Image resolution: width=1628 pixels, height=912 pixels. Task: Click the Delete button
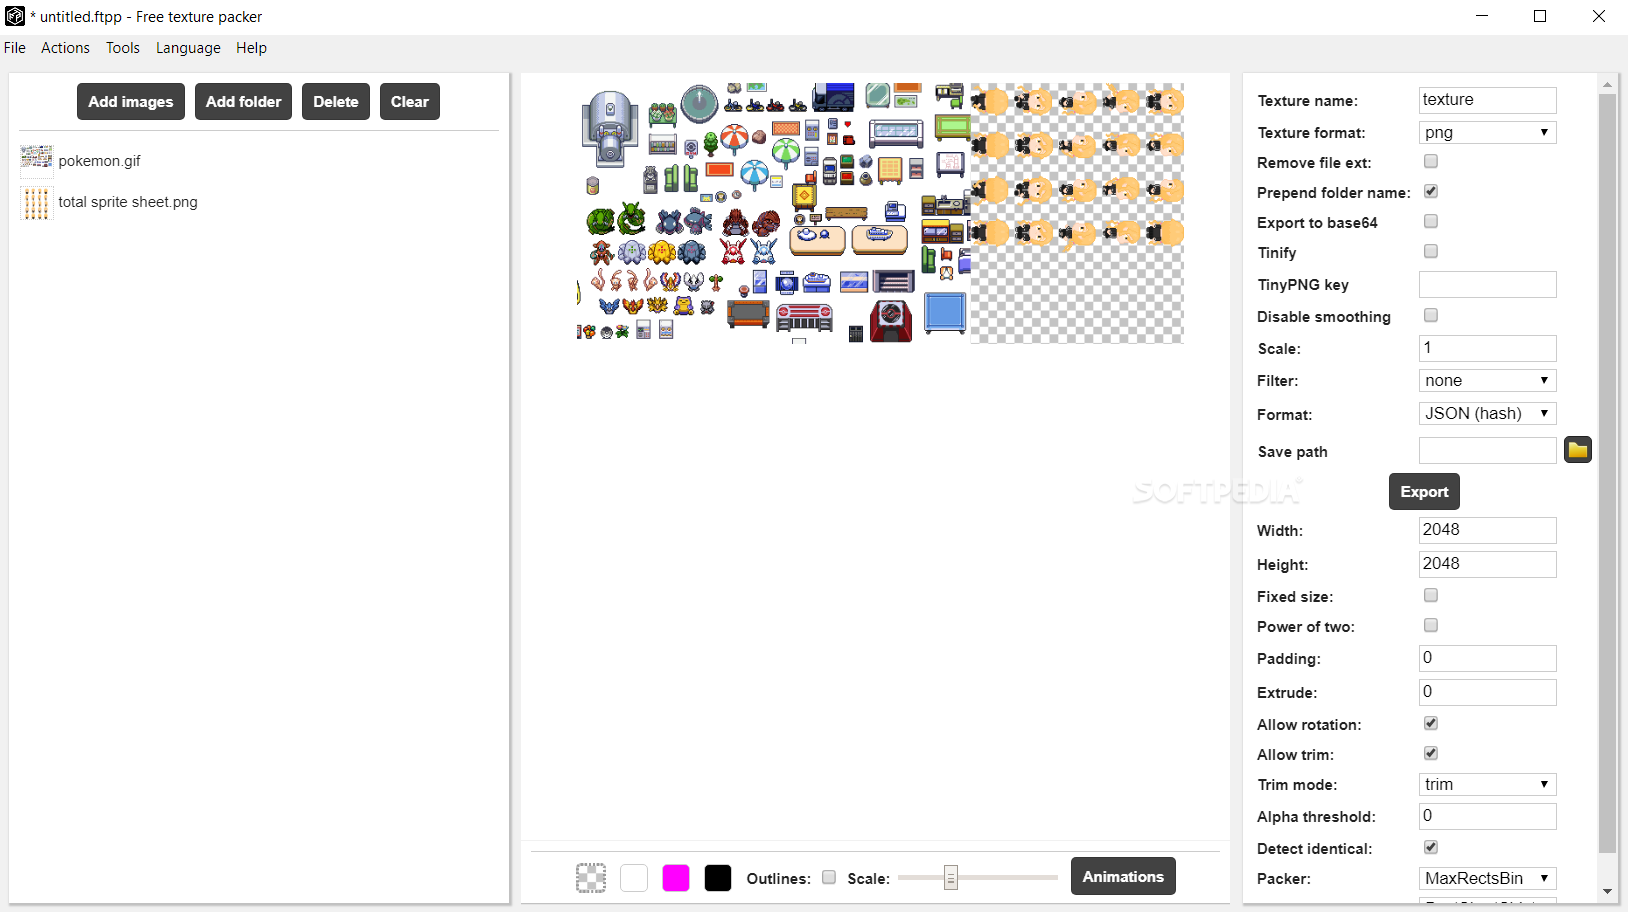pyautogui.click(x=336, y=101)
